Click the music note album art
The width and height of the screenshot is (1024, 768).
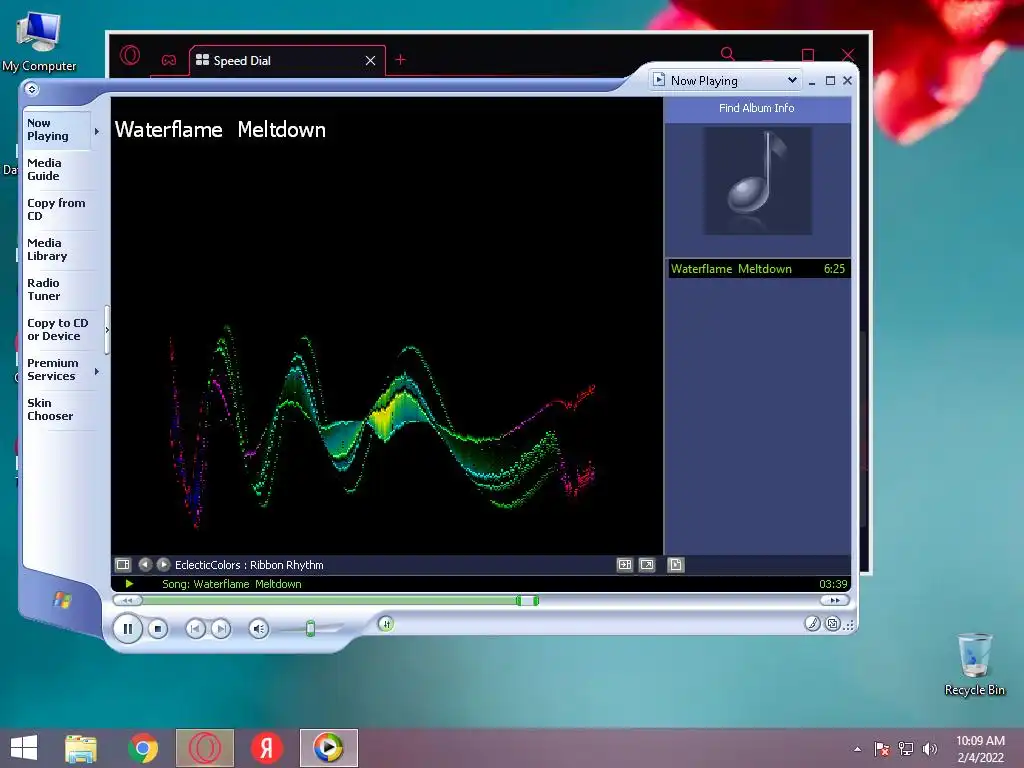pyautogui.click(x=758, y=181)
